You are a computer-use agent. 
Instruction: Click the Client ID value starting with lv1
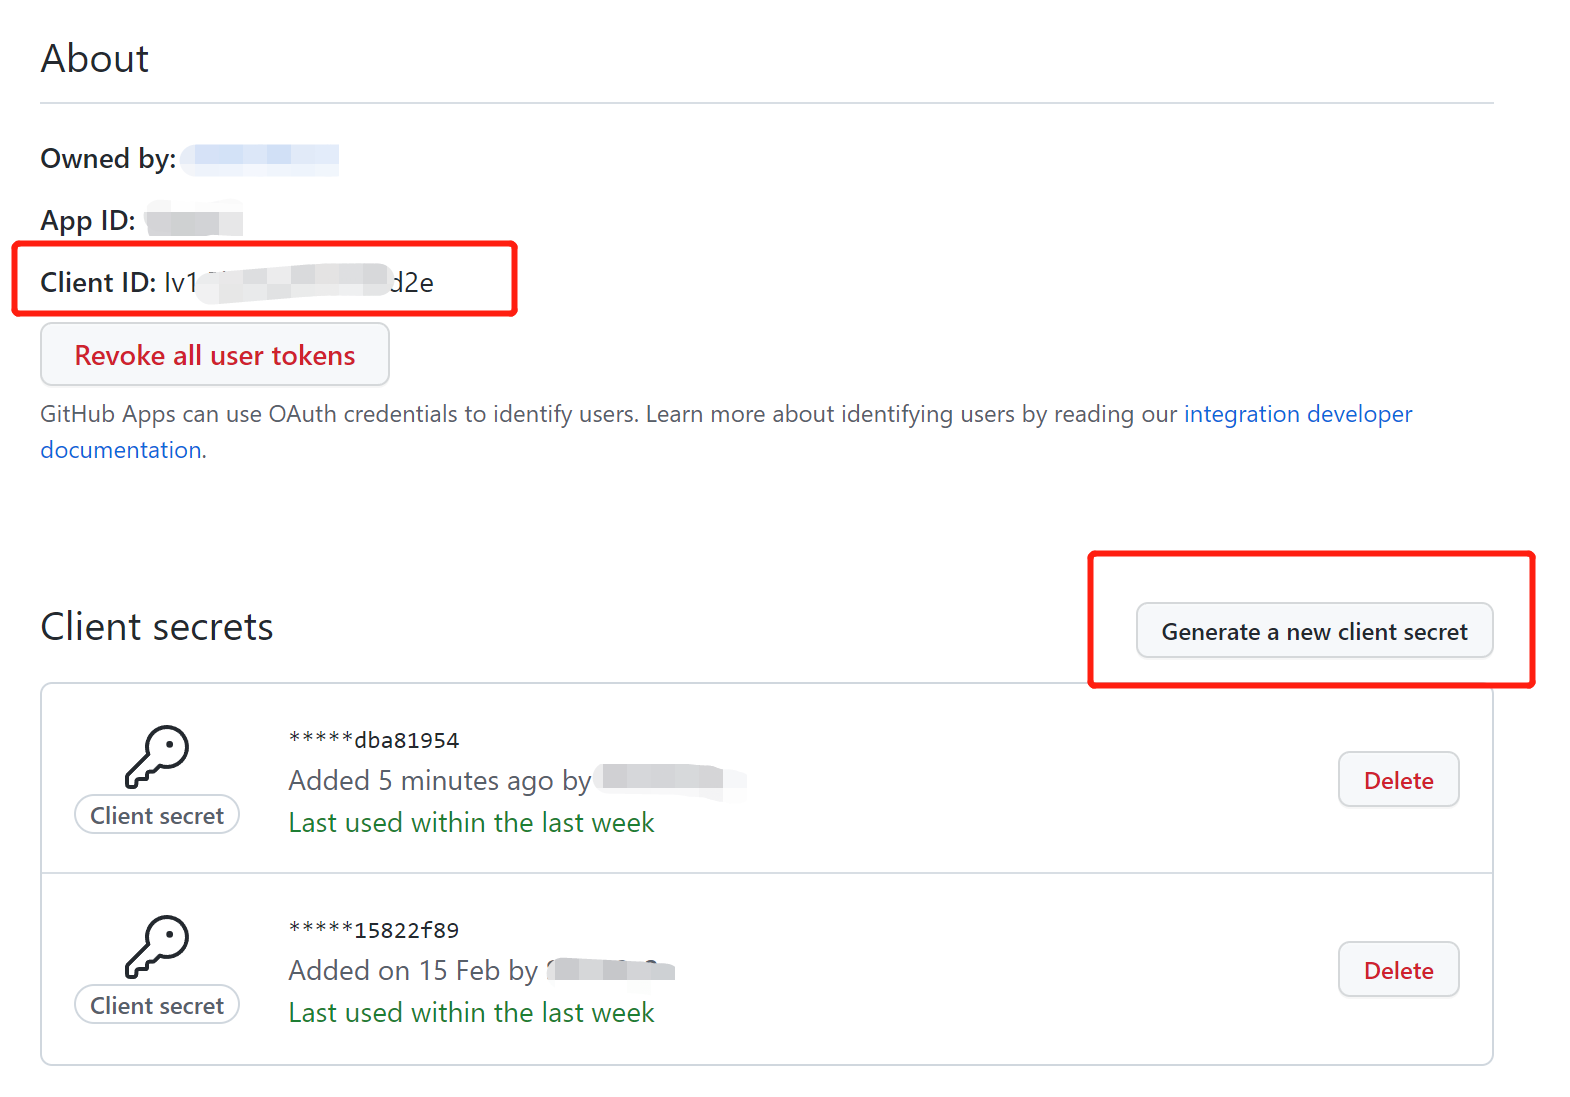(300, 282)
